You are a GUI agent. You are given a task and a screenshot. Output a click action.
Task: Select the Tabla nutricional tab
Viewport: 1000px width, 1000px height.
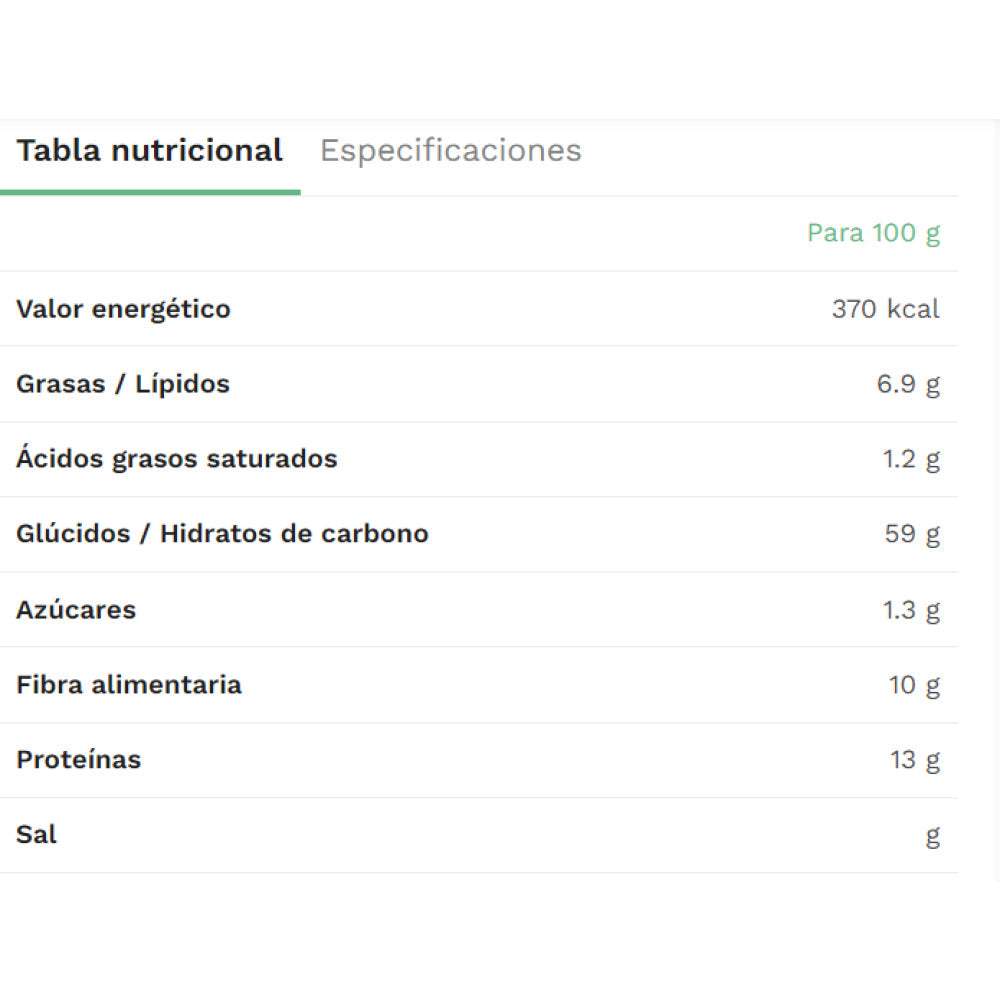click(150, 151)
